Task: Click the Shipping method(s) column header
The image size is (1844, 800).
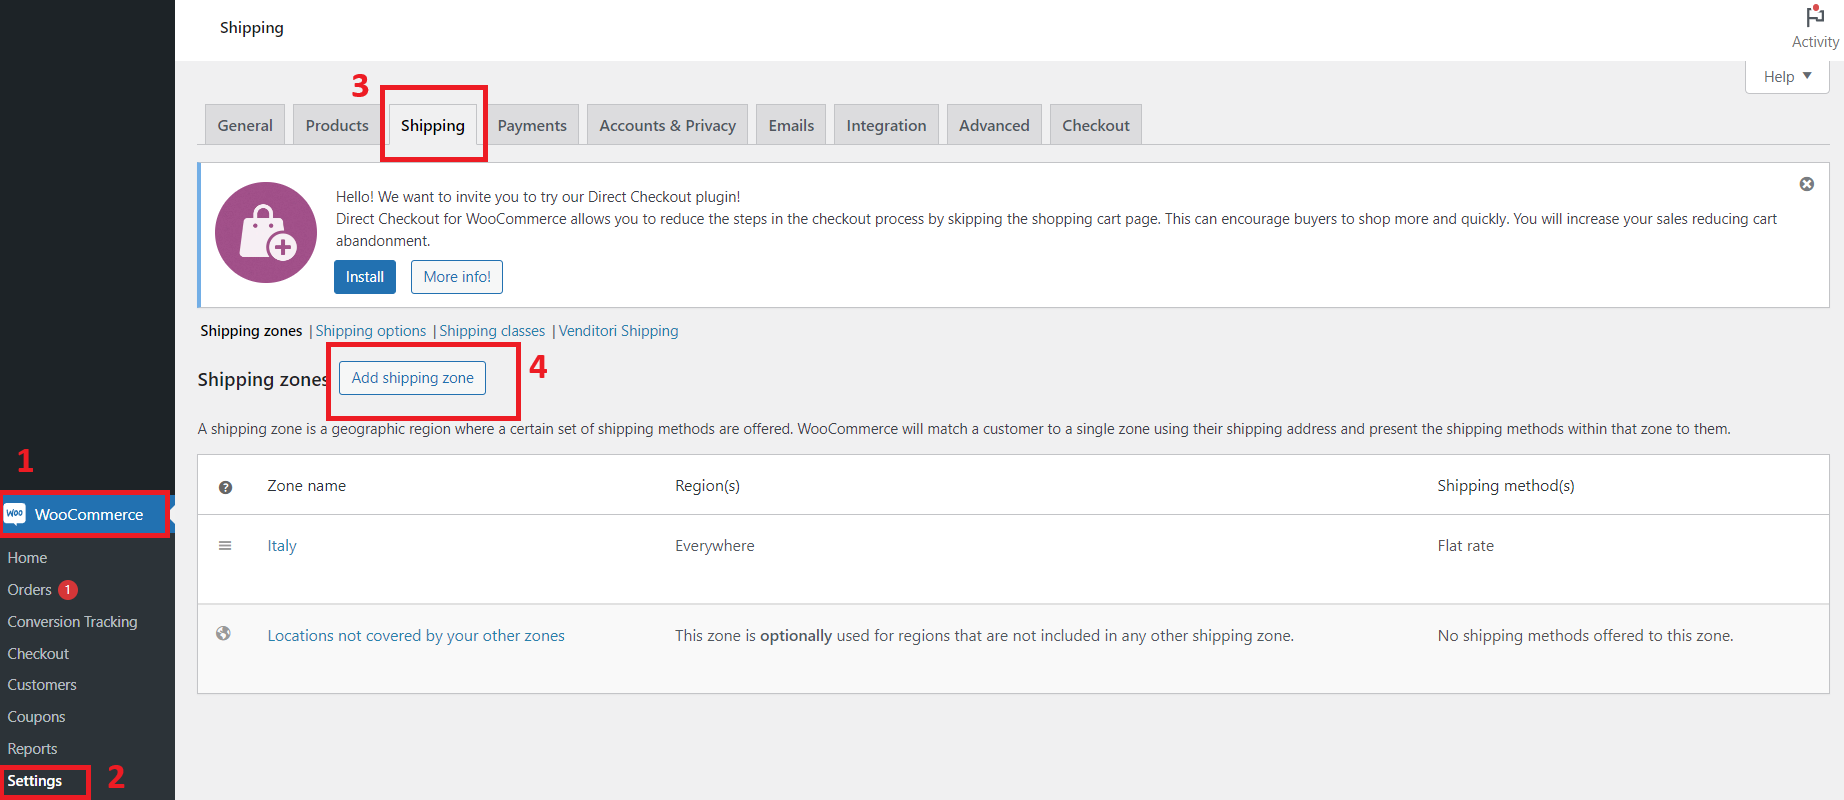Action: point(1506,486)
